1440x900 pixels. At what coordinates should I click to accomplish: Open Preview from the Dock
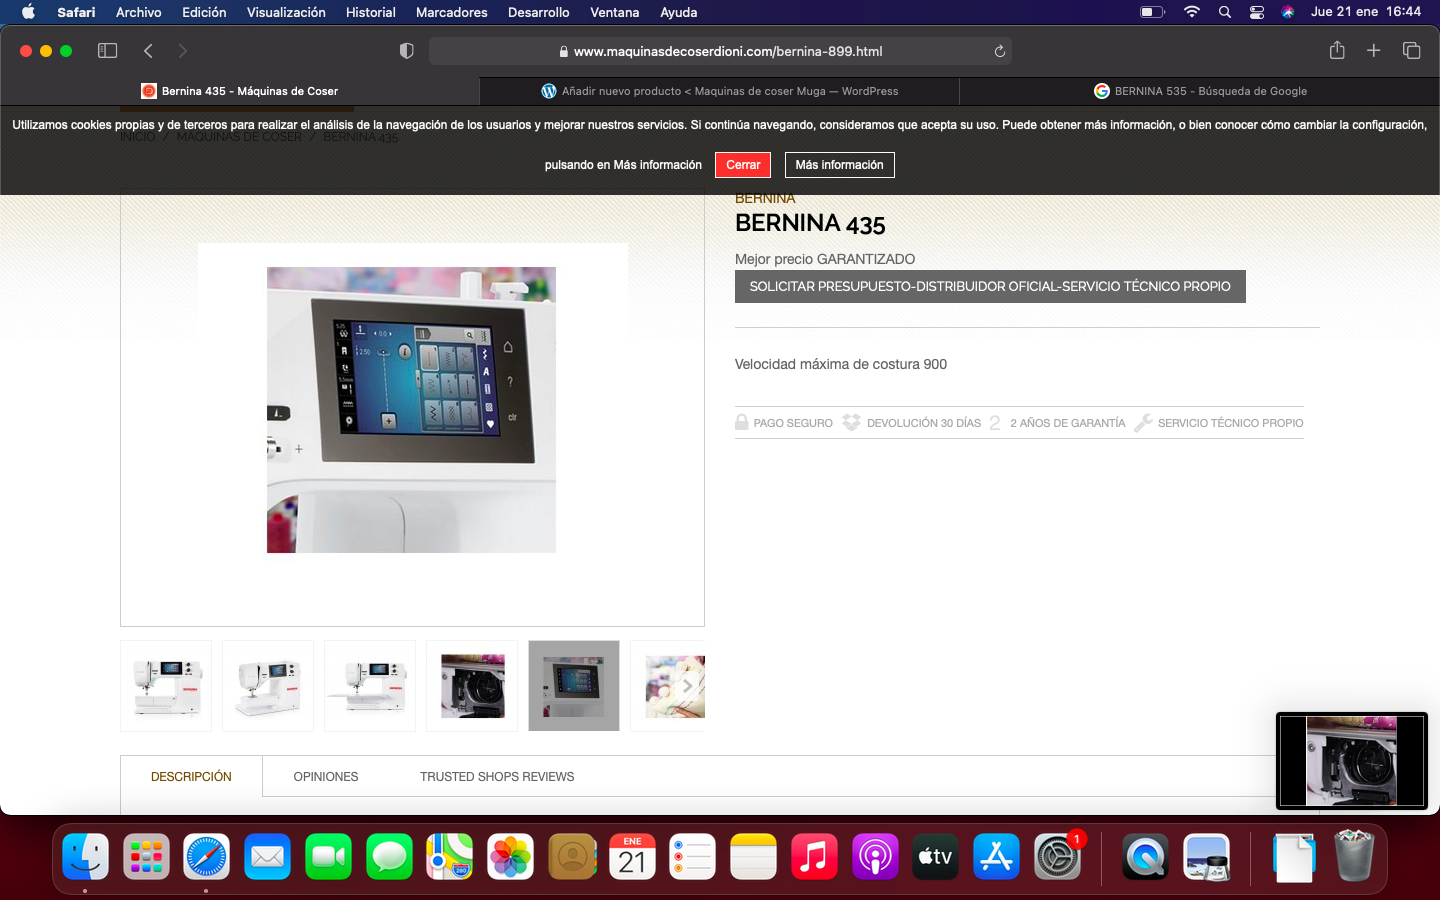(1206, 857)
